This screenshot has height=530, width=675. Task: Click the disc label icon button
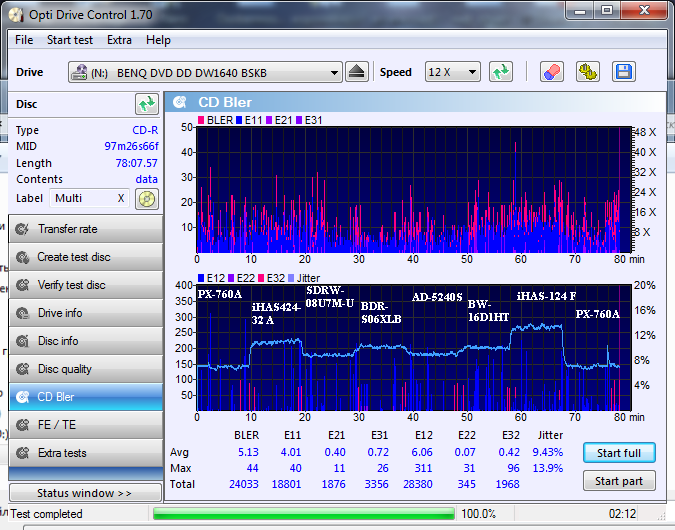(x=147, y=198)
